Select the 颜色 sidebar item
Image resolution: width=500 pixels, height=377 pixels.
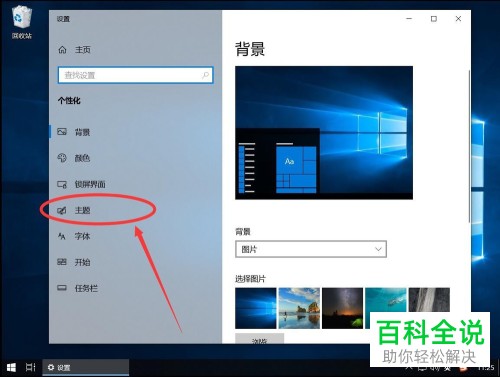pos(135,158)
